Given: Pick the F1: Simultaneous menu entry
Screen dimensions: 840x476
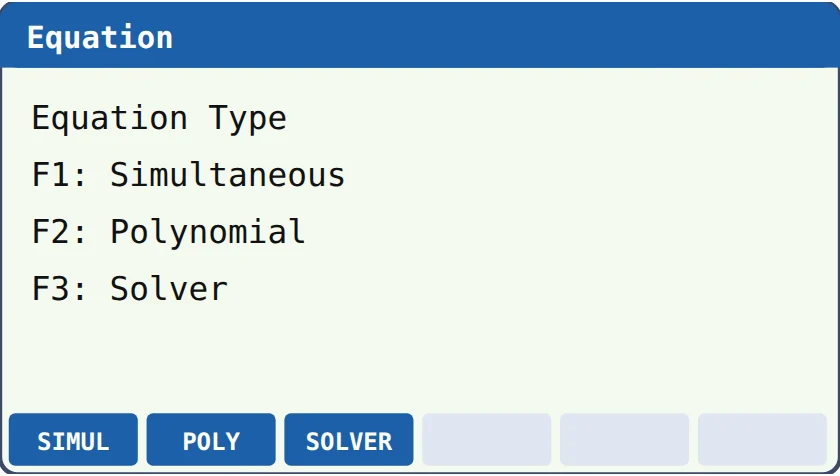Looking at the screenshot, I should [189, 175].
